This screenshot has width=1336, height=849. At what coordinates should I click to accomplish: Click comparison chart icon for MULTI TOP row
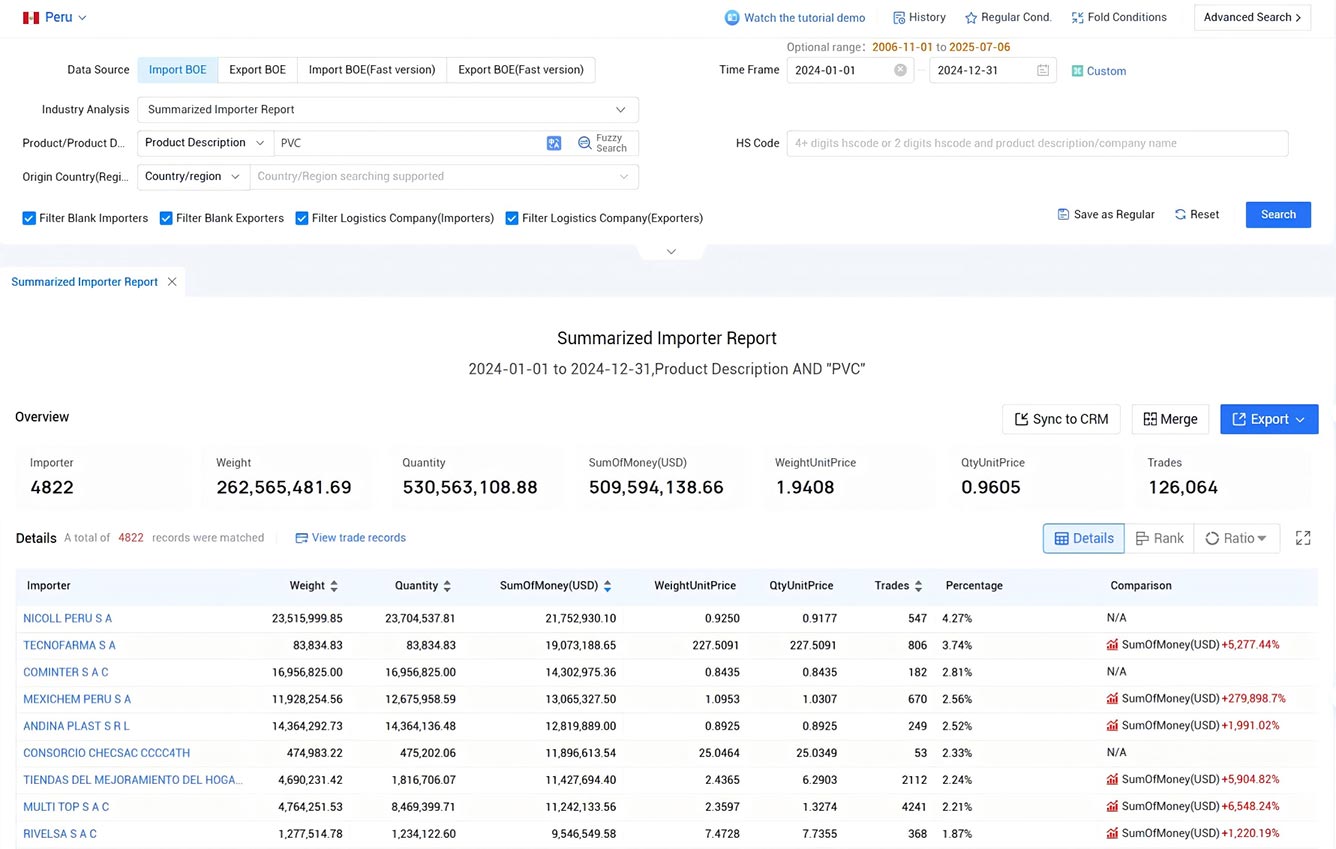1112,806
